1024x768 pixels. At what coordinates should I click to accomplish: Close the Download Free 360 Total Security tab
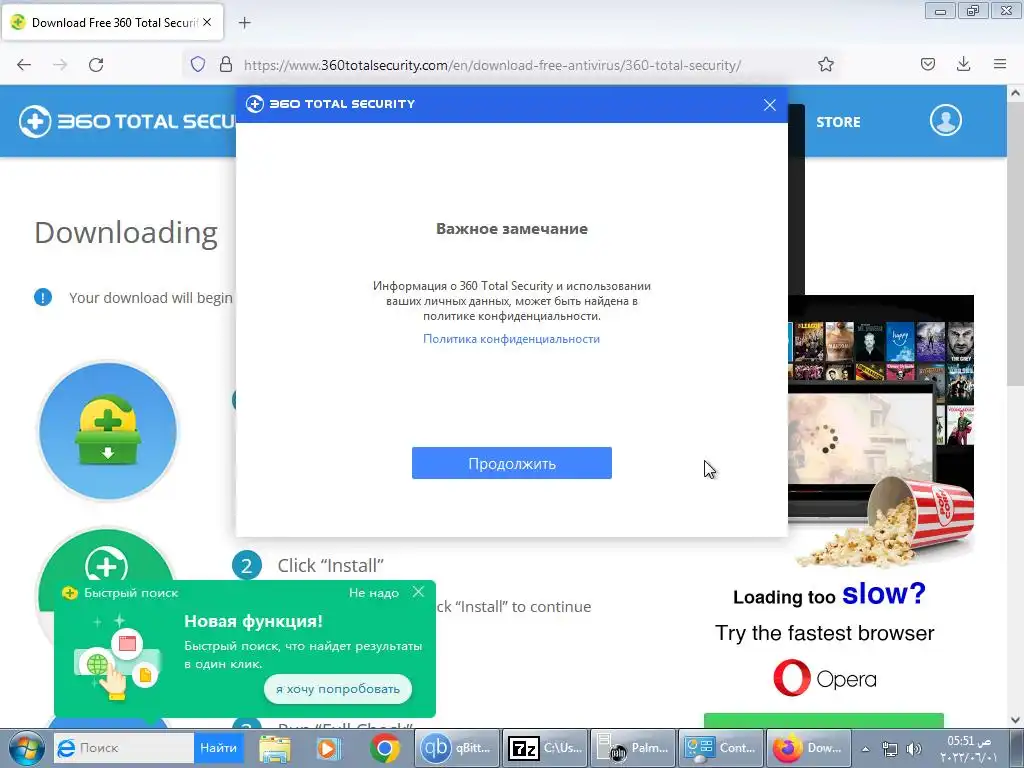(207, 22)
